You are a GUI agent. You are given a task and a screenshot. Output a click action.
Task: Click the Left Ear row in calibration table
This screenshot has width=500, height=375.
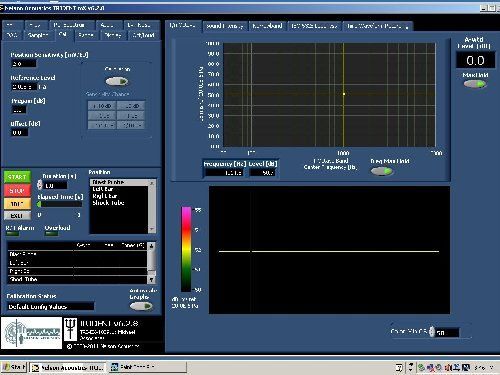point(77,263)
